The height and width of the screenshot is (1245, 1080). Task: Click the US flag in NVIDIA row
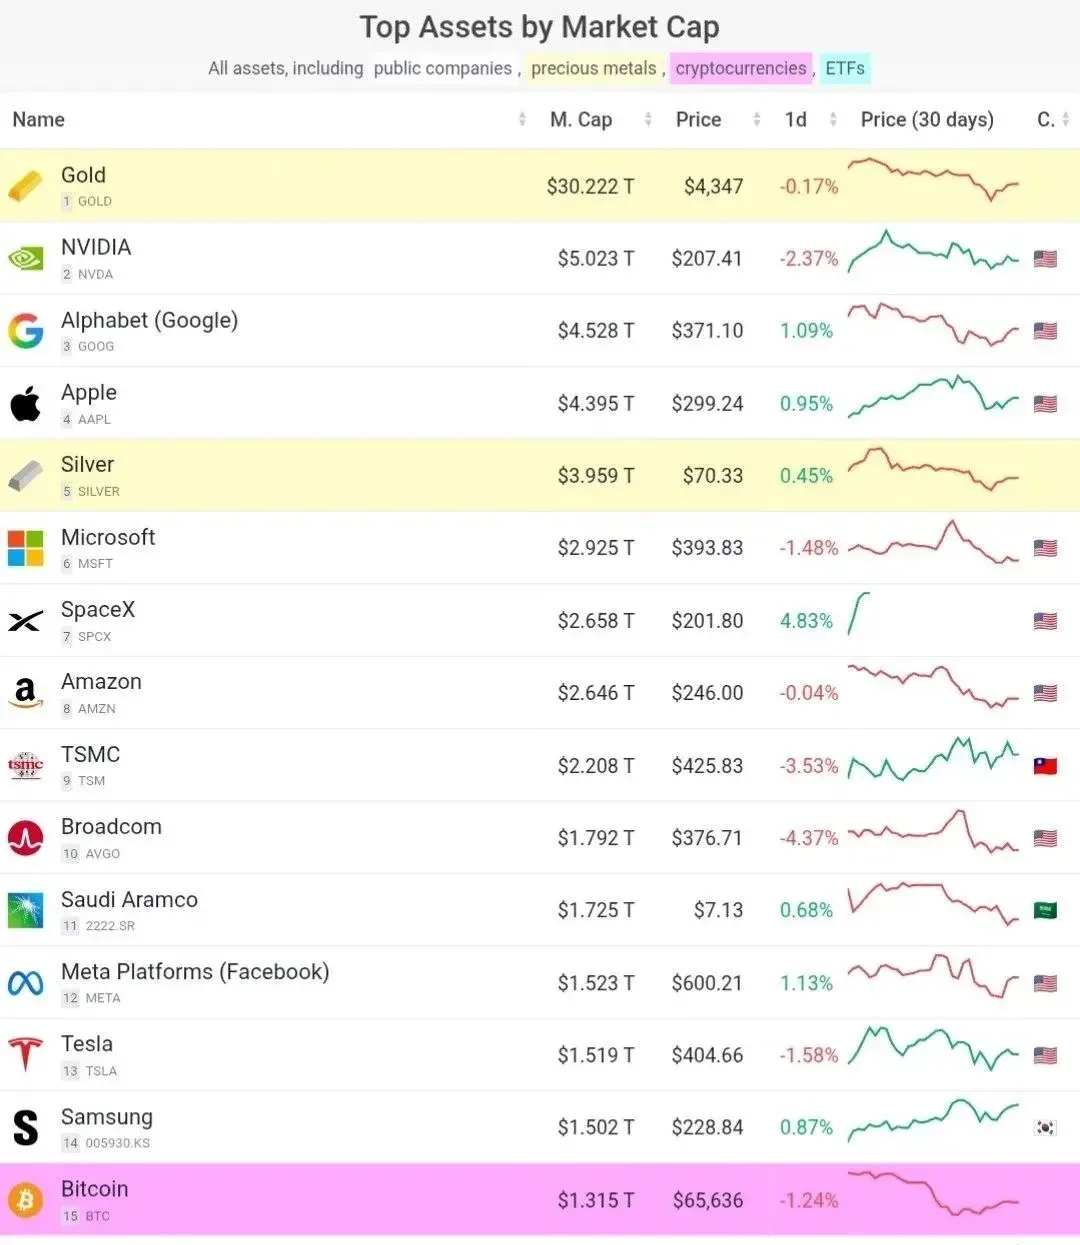point(1045,259)
